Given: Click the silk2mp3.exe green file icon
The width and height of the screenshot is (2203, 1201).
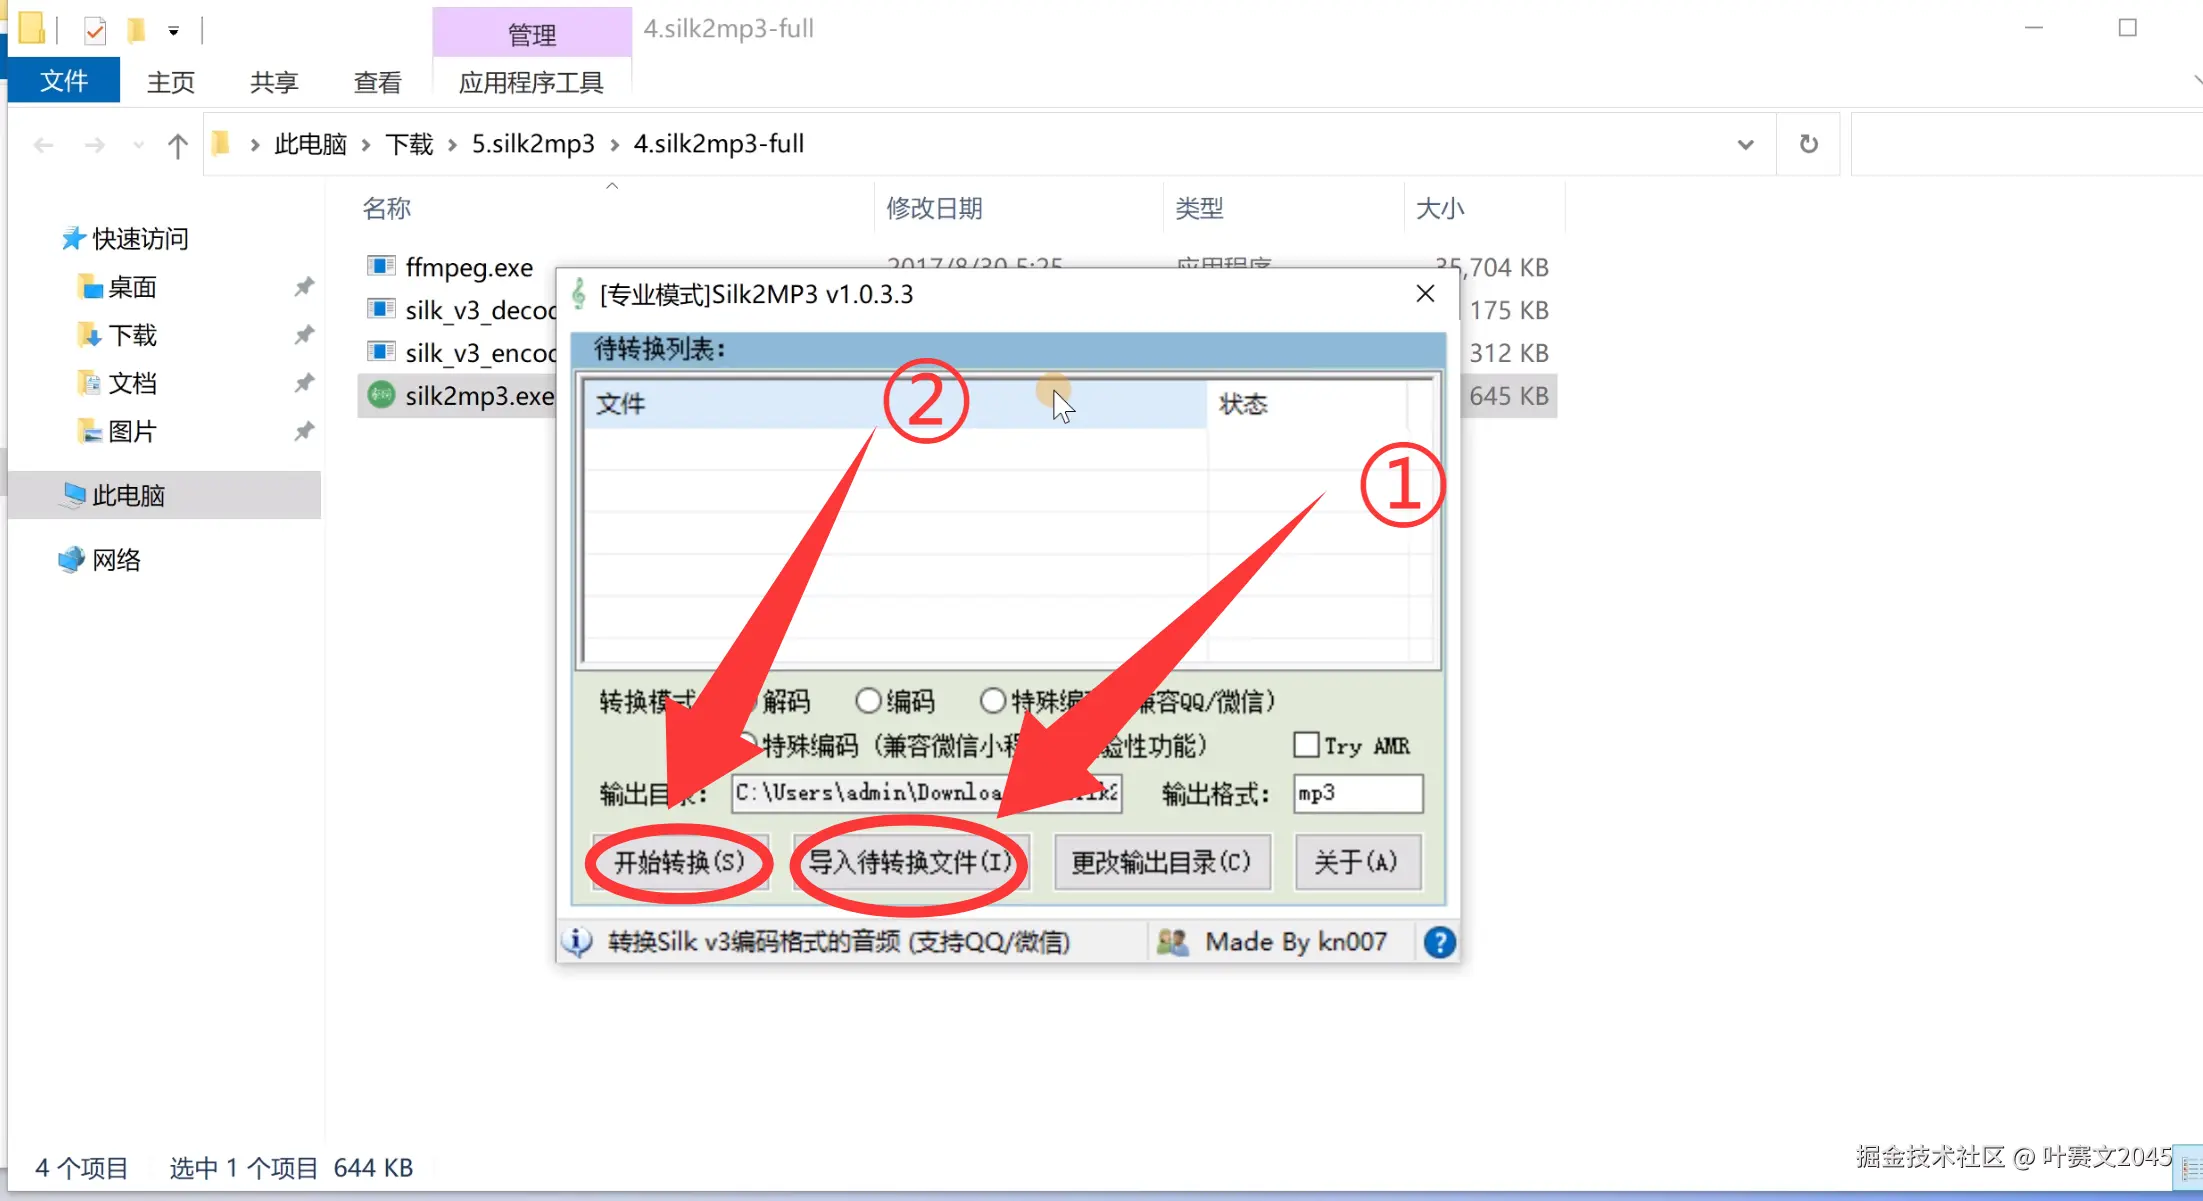Looking at the screenshot, I should (x=381, y=395).
